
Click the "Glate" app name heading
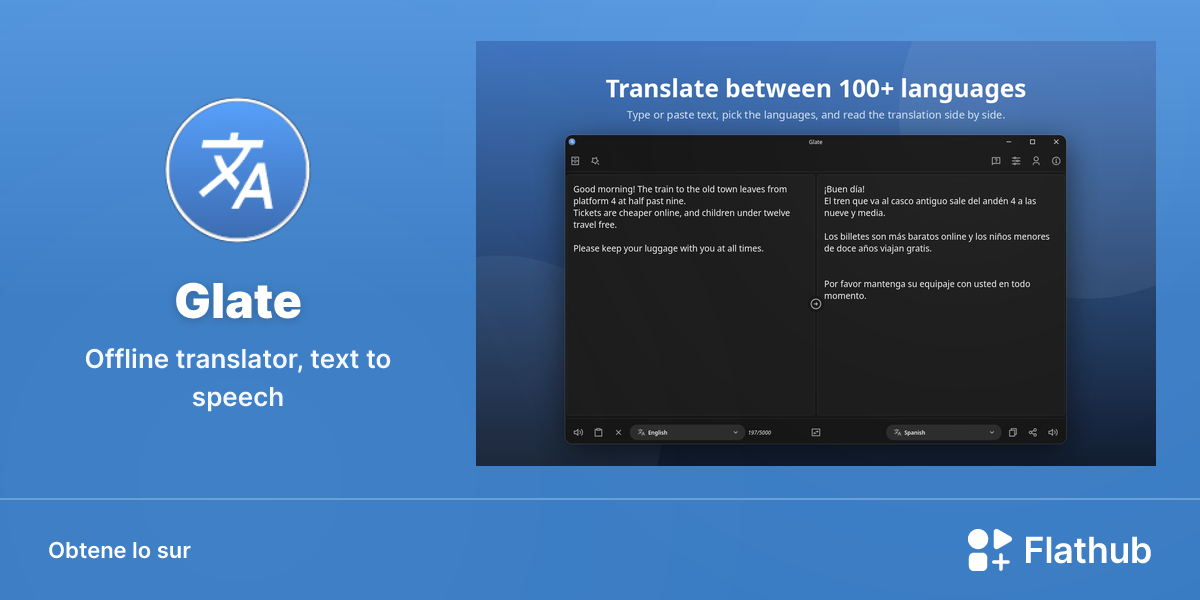pos(238,301)
